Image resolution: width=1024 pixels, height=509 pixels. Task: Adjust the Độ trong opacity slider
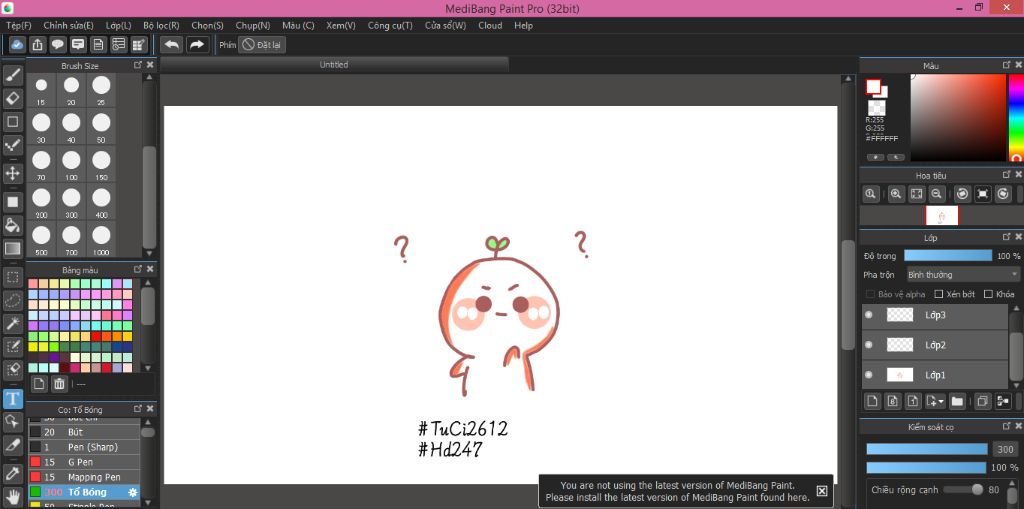click(948, 255)
